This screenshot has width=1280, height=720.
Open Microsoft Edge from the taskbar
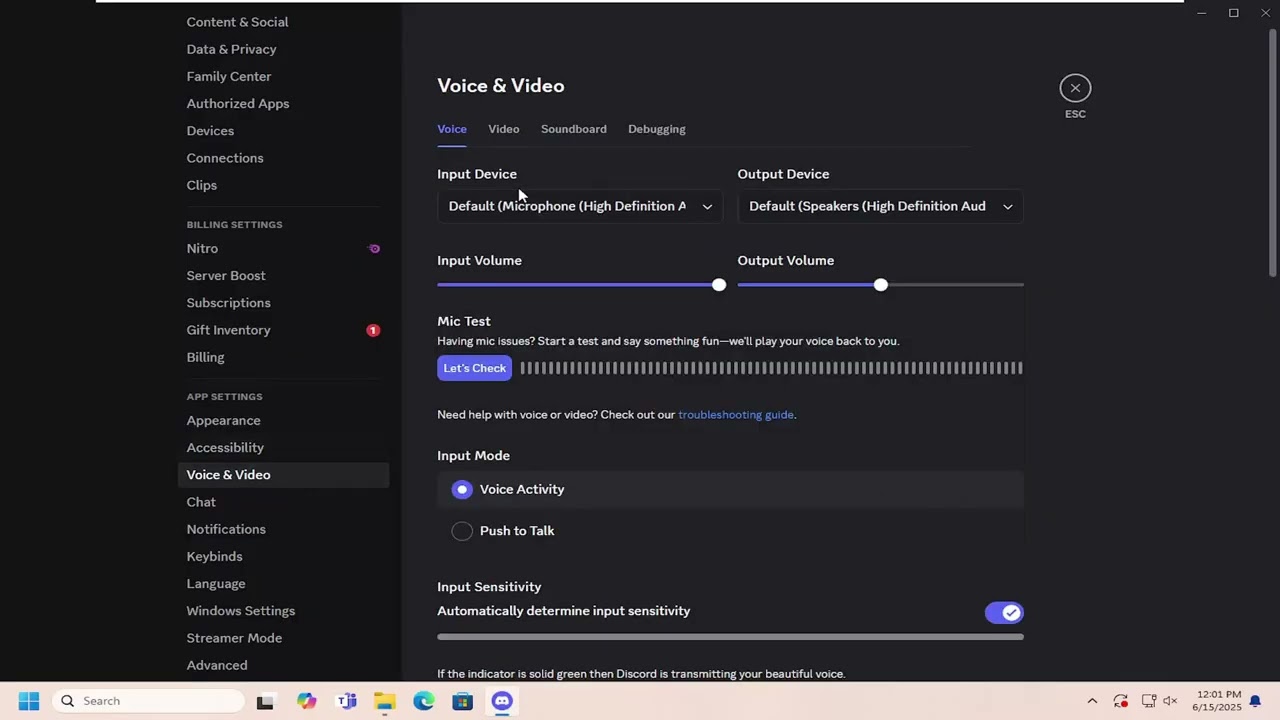424,701
